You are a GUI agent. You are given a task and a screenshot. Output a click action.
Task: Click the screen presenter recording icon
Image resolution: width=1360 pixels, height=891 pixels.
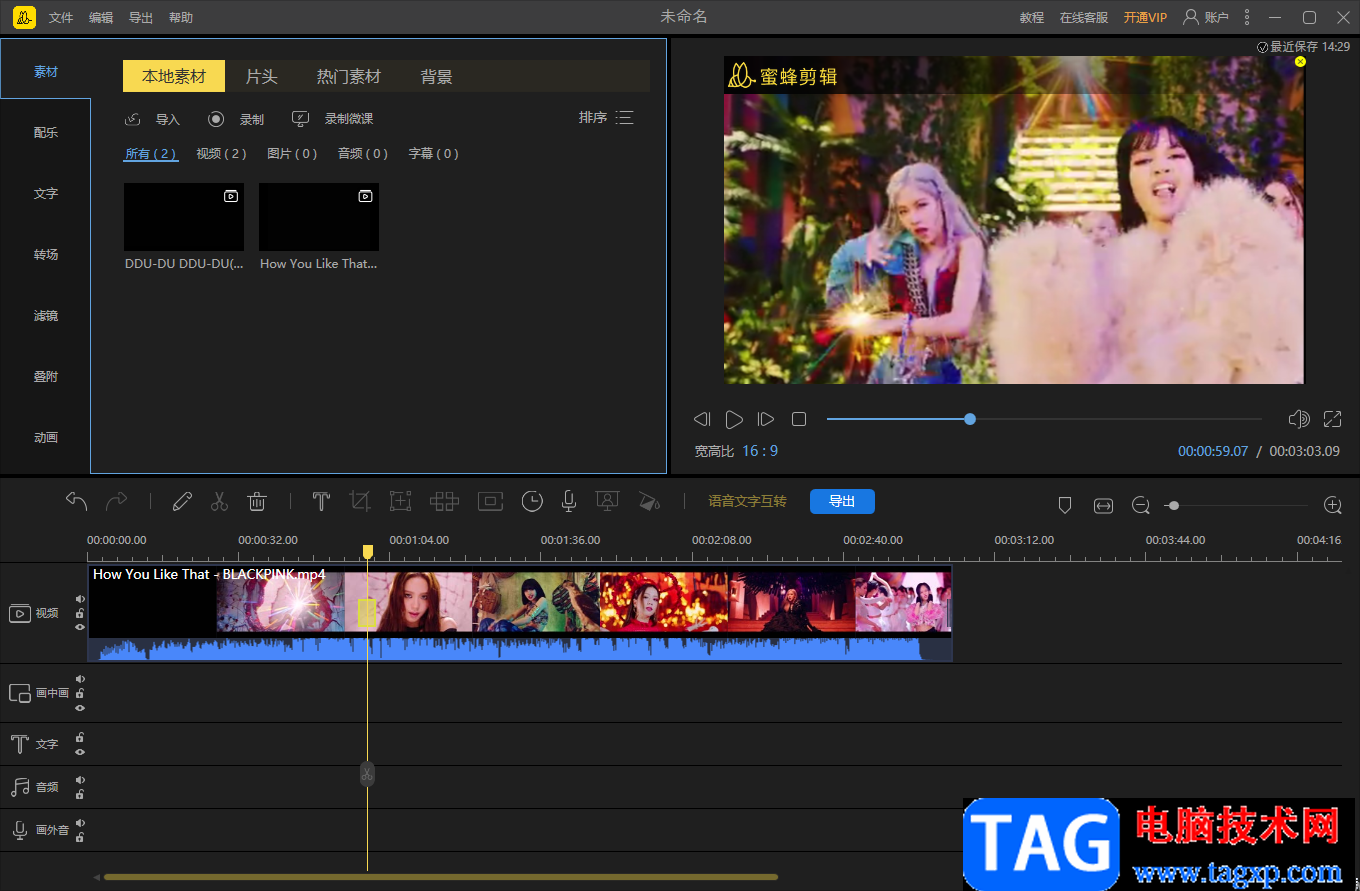click(606, 501)
